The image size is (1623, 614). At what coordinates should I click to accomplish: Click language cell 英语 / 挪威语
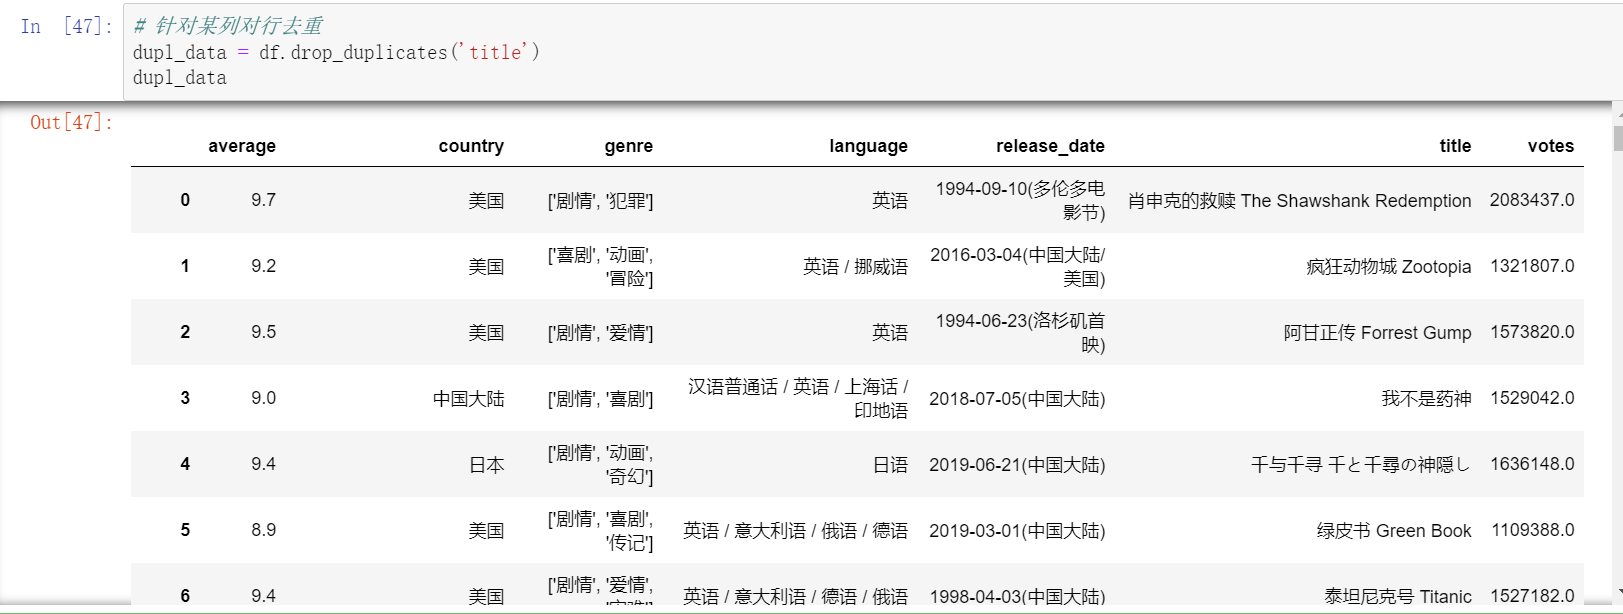click(855, 267)
